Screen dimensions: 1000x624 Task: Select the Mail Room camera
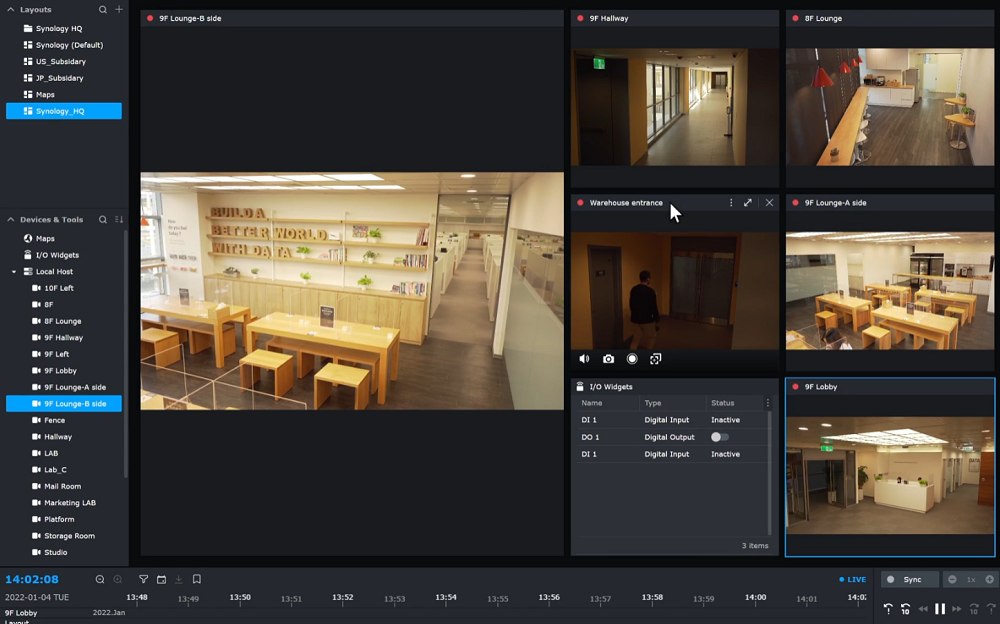[x=64, y=486]
